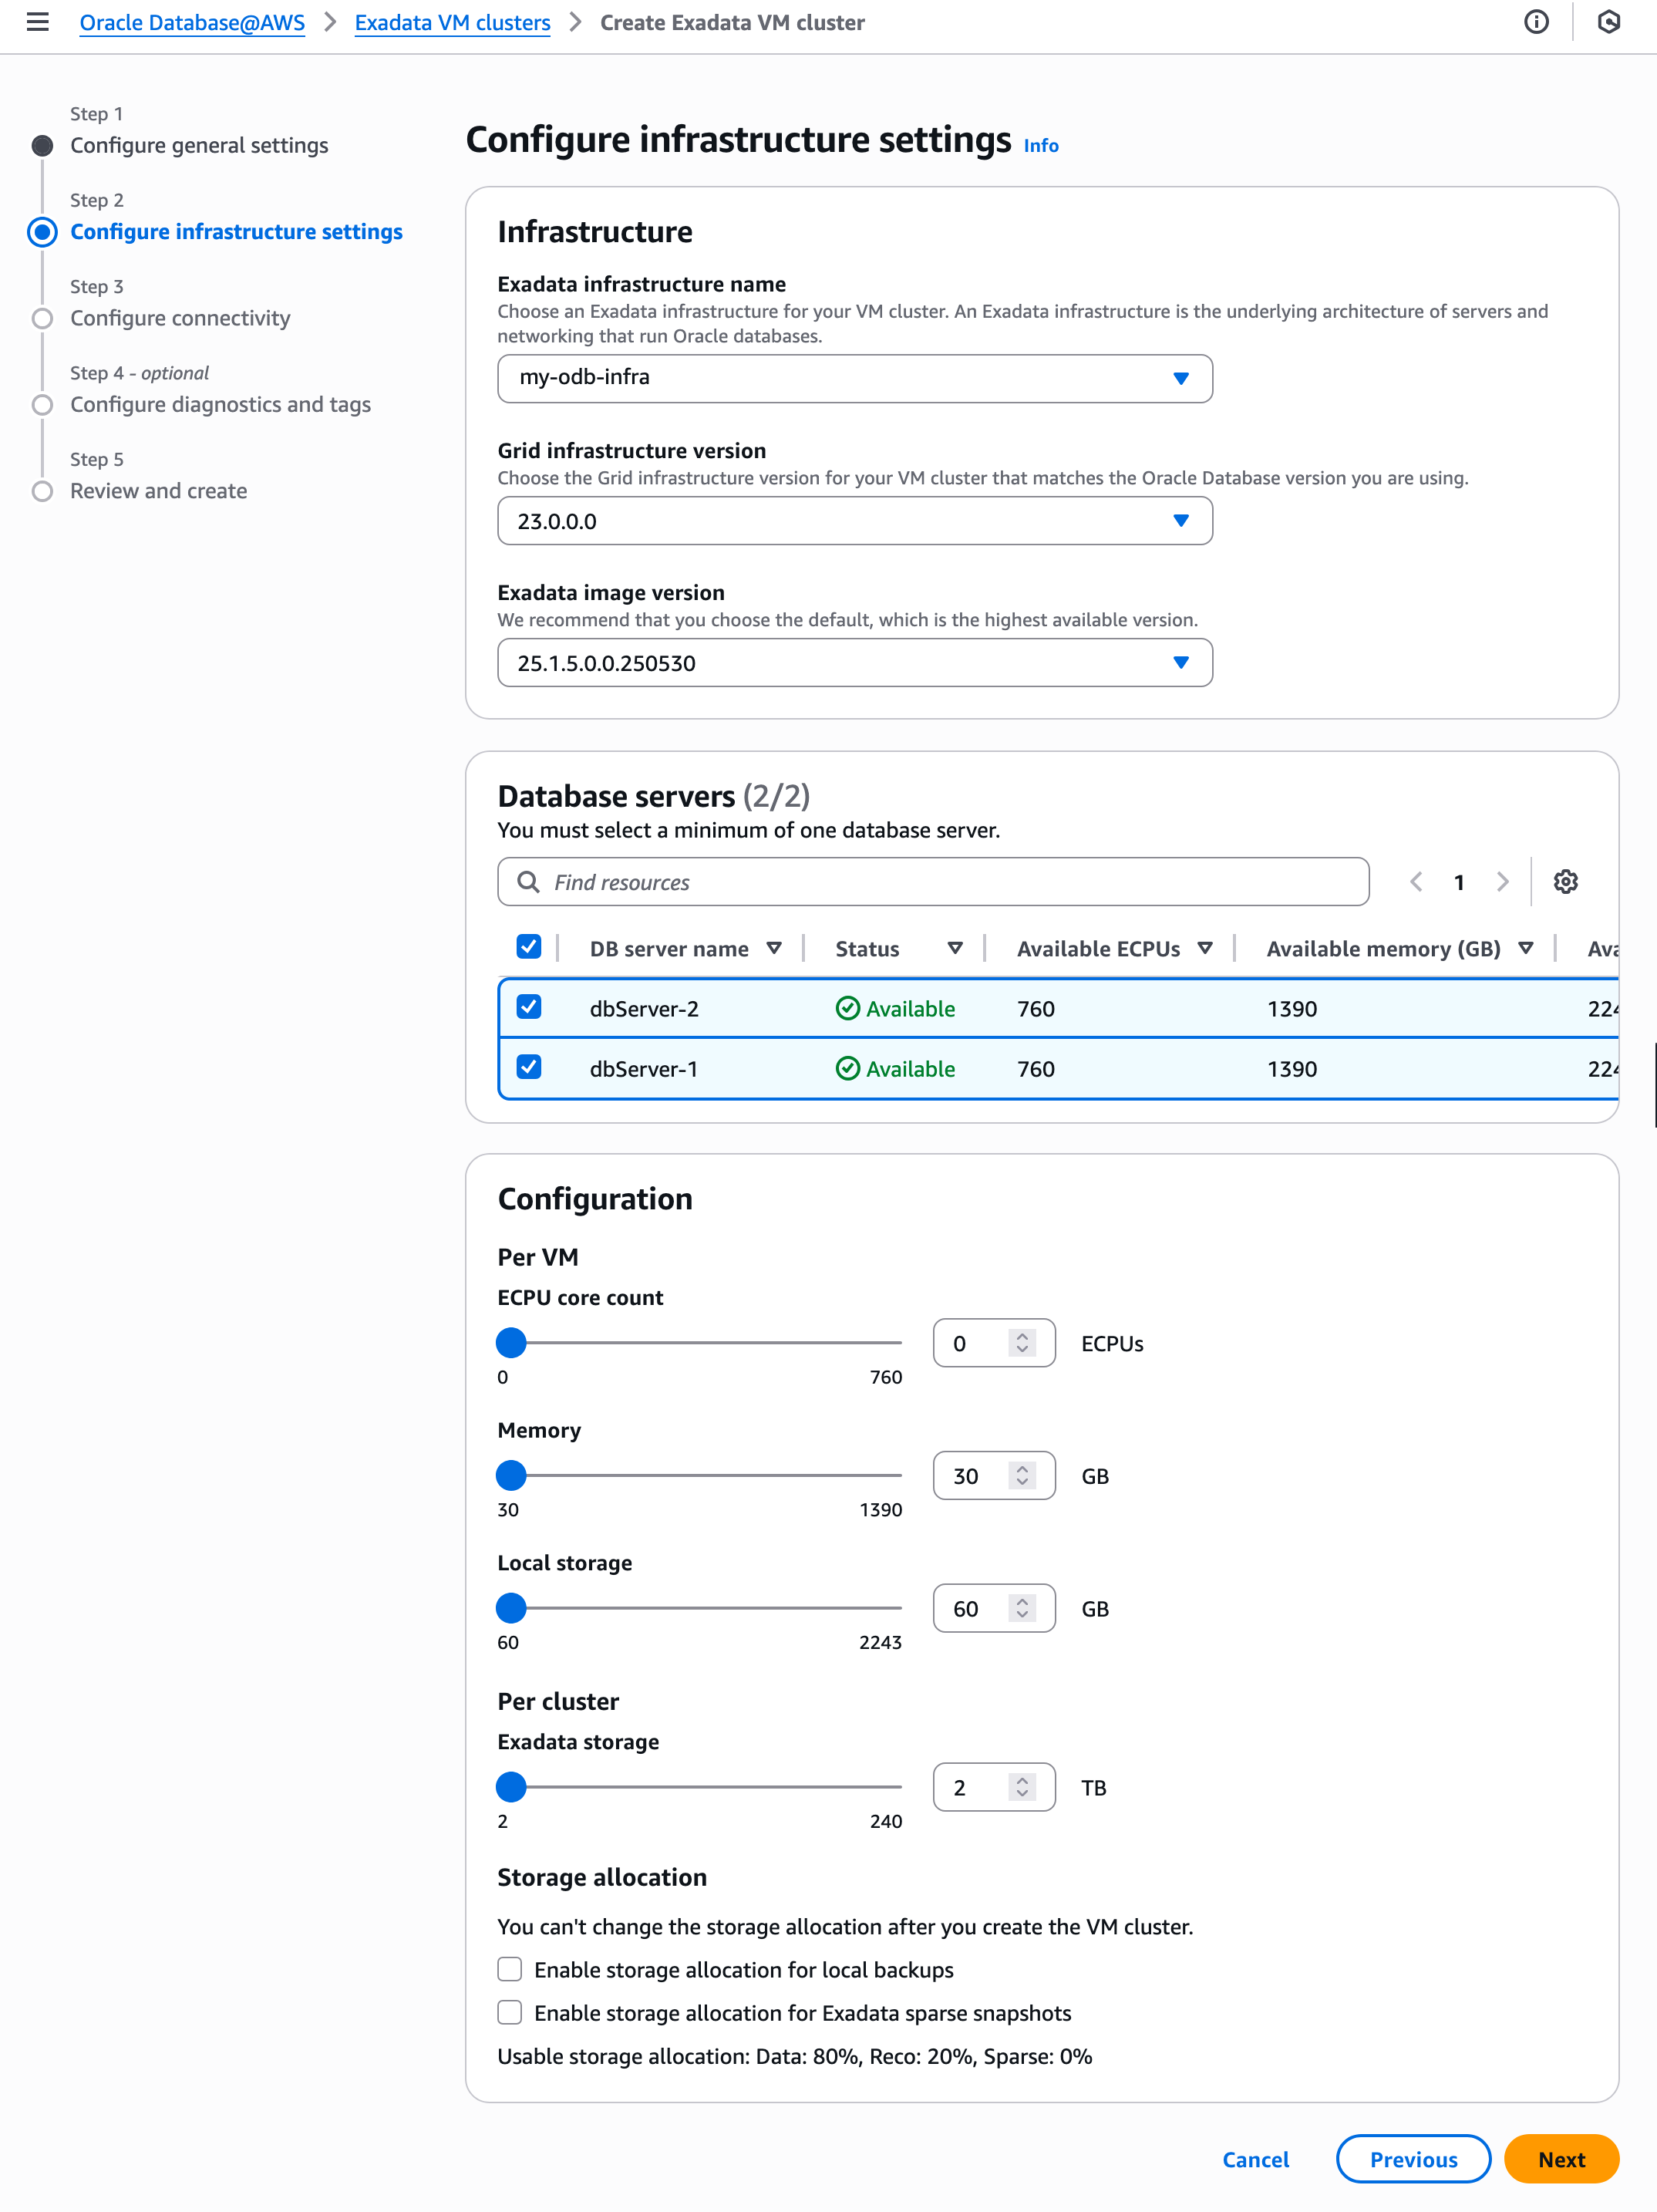Open the hamburger navigation menu

[x=38, y=22]
